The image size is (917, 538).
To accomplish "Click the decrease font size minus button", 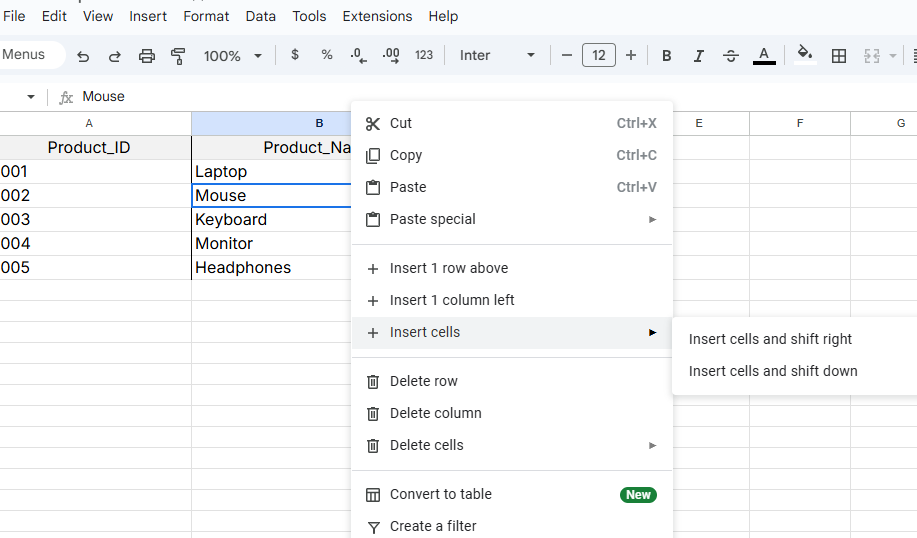I will [x=567, y=55].
